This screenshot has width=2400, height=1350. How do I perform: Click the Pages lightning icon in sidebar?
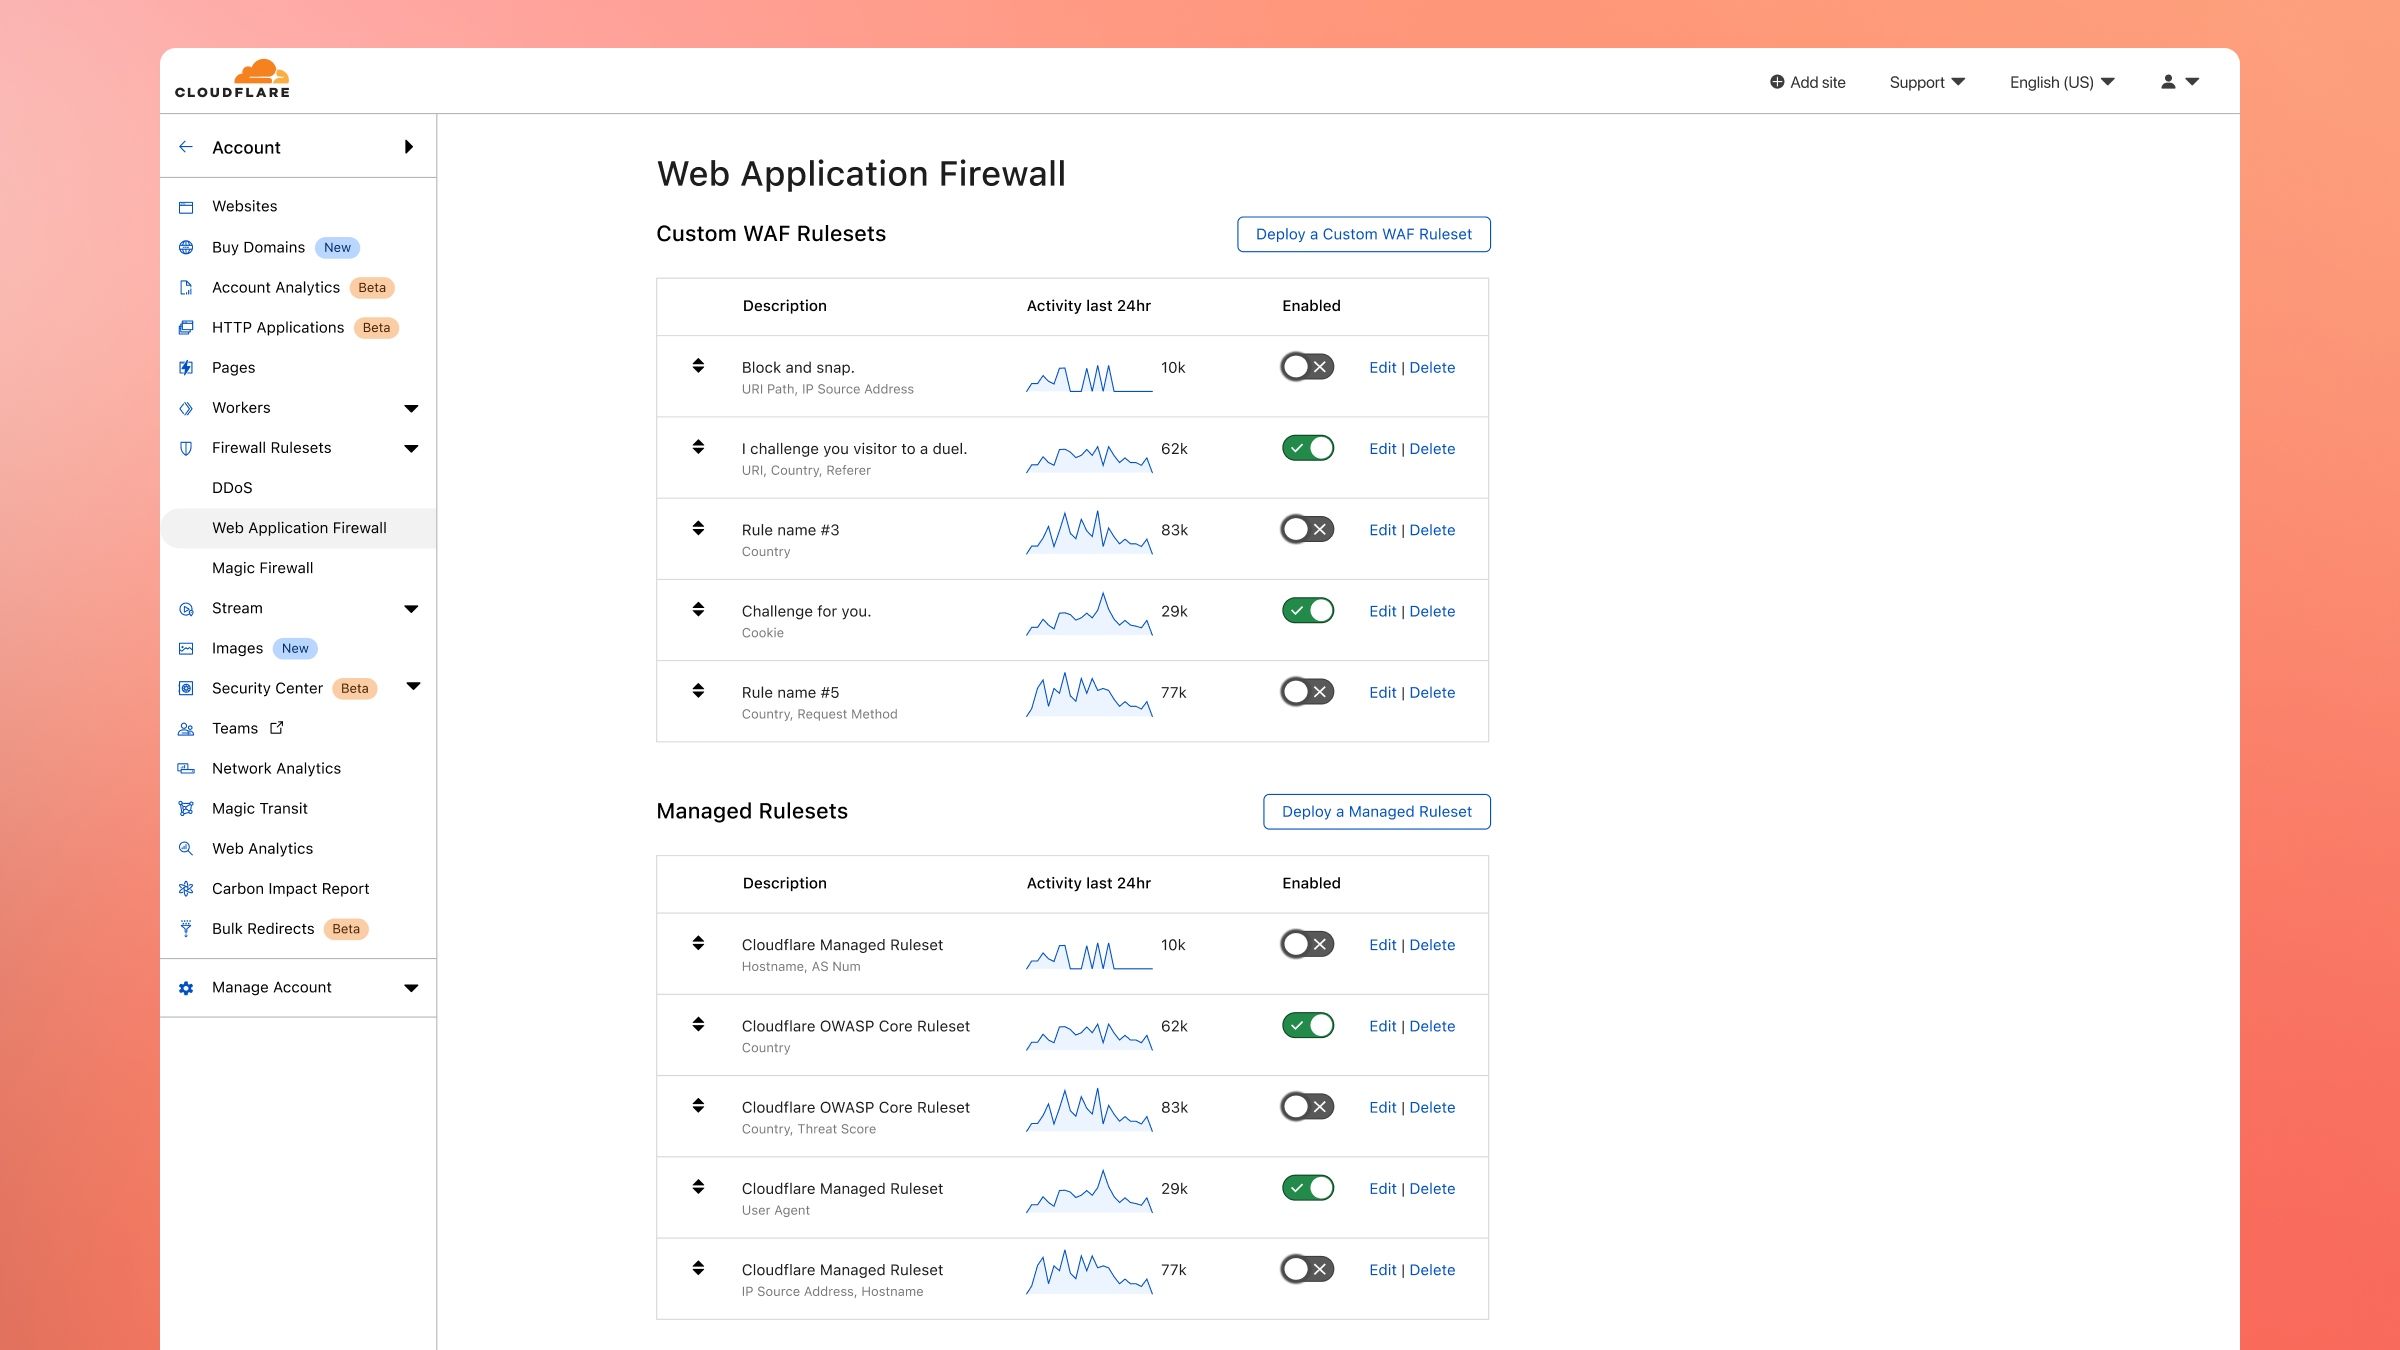pyautogui.click(x=186, y=368)
